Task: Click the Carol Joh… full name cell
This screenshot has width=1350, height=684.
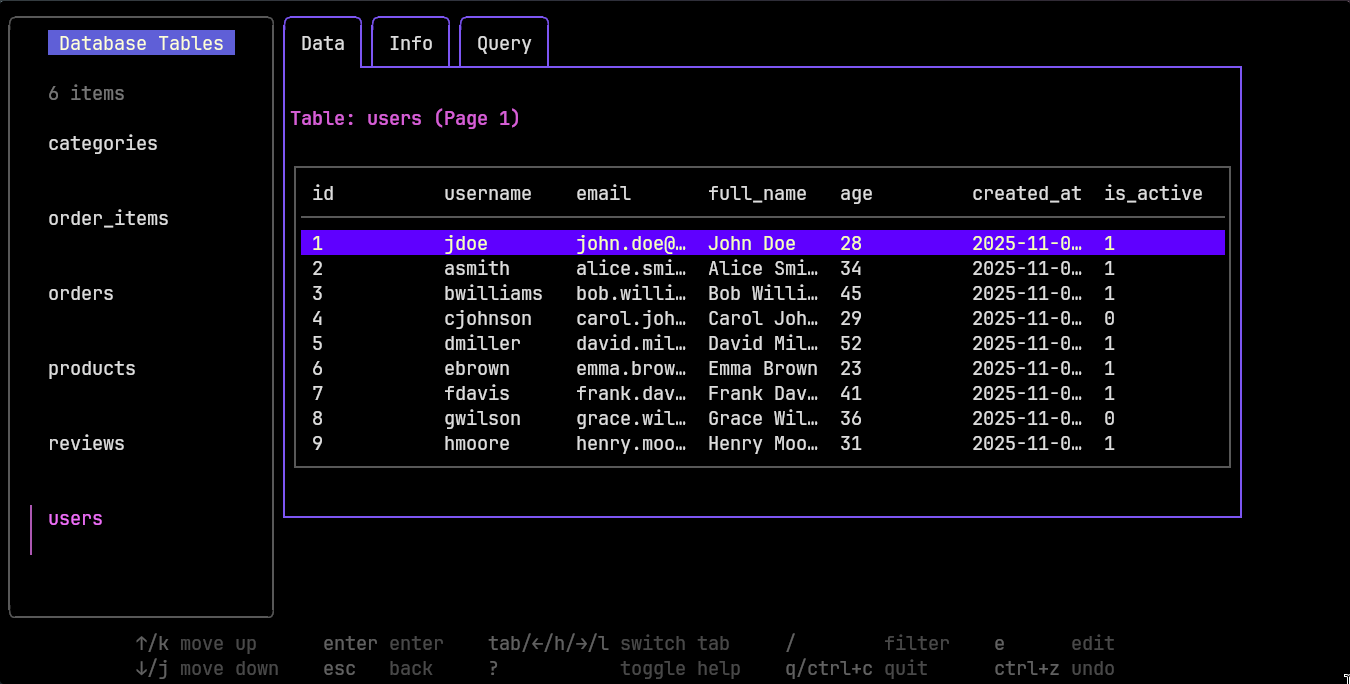Action: point(763,318)
